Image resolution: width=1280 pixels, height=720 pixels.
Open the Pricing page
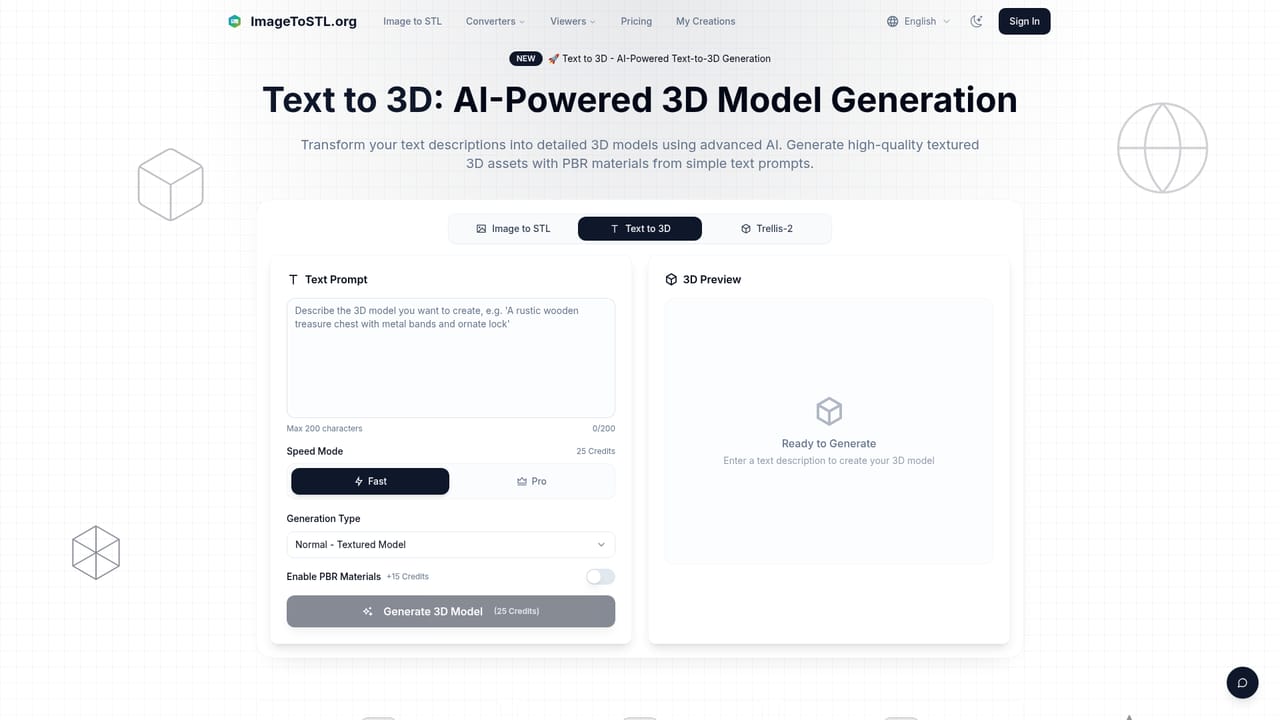636,21
